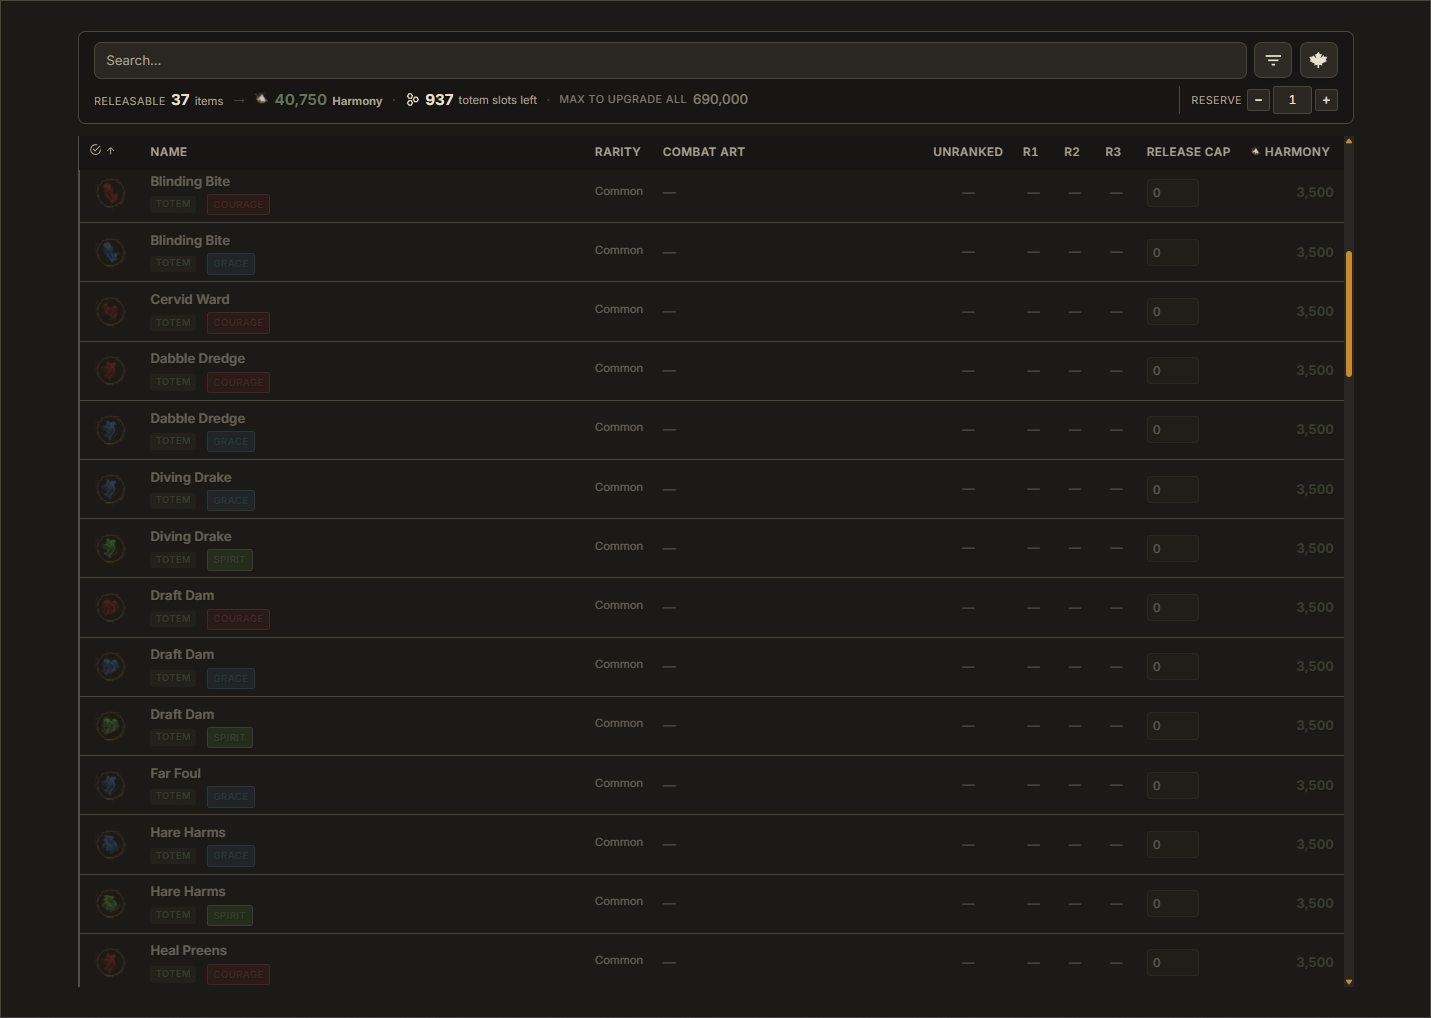This screenshot has height=1018, width=1431.
Task: Click the 40,750 Harmony total
Action: [x=319, y=100]
